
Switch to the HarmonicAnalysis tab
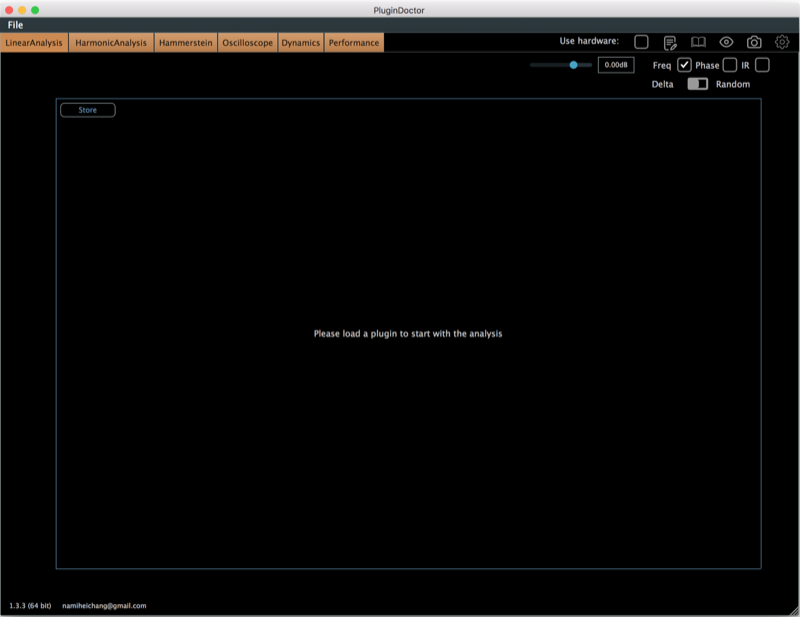(x=111, y=43)
